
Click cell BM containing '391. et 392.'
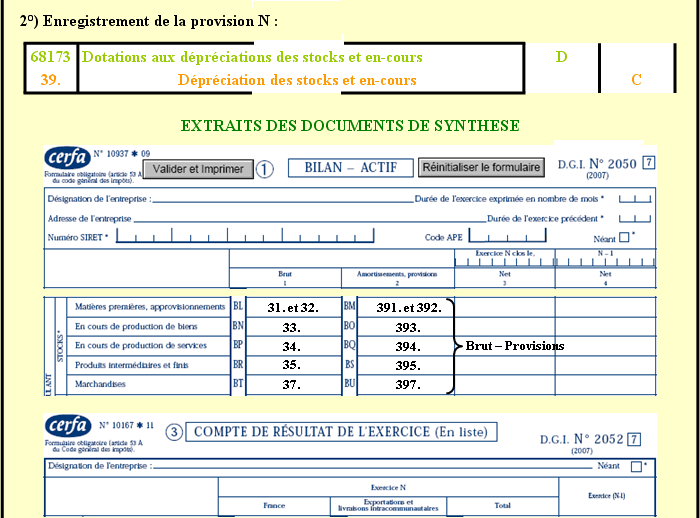[x=405, y=307]
